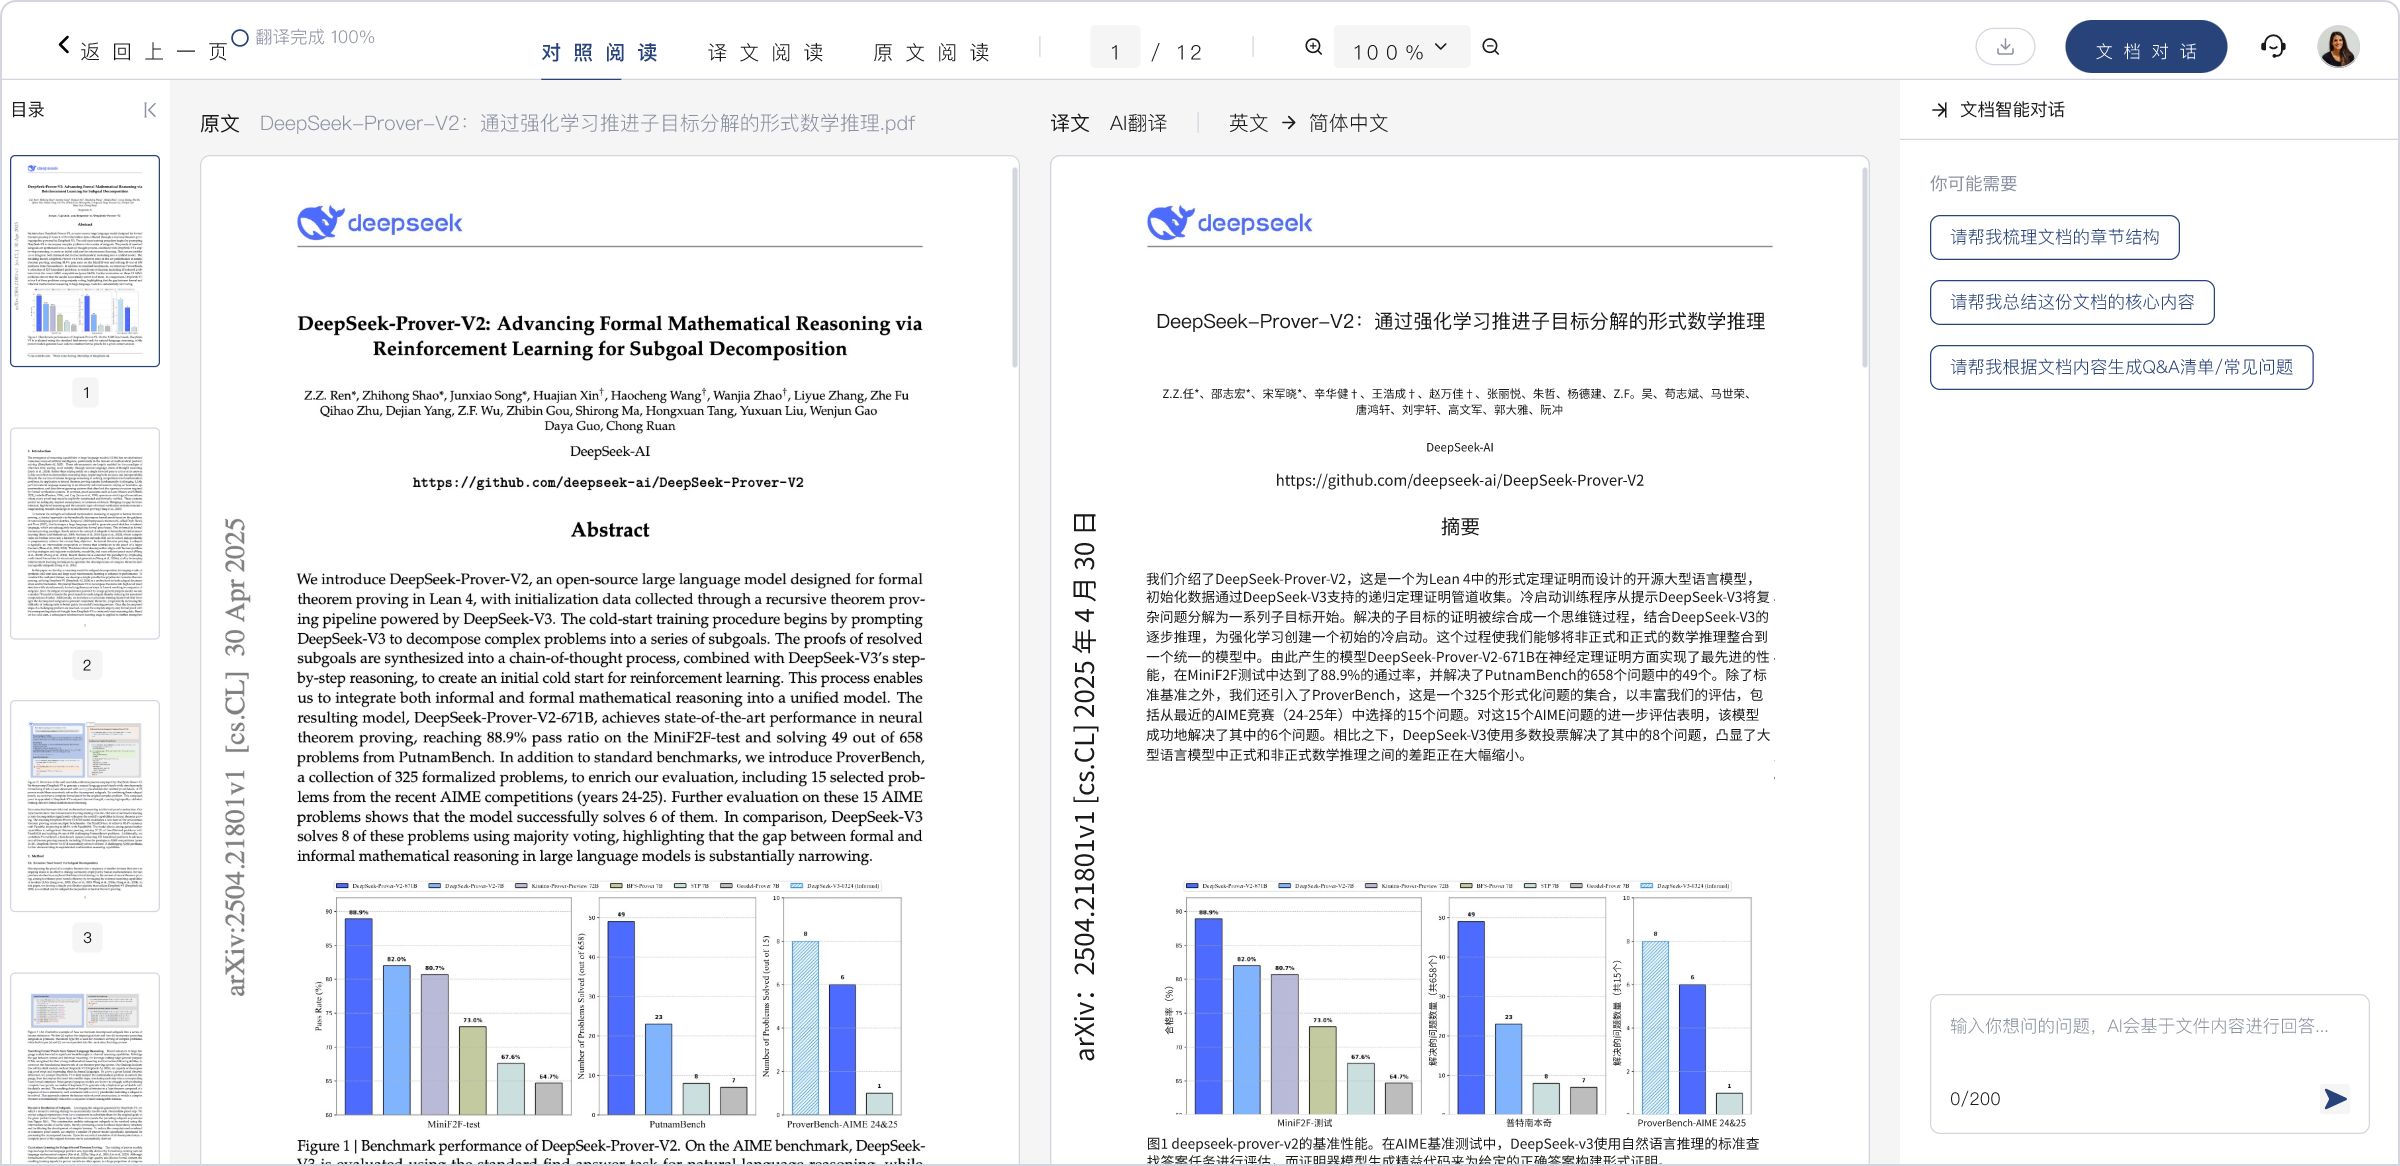
Task: Ask to summarize document core content
Action: pos(2072,303)
